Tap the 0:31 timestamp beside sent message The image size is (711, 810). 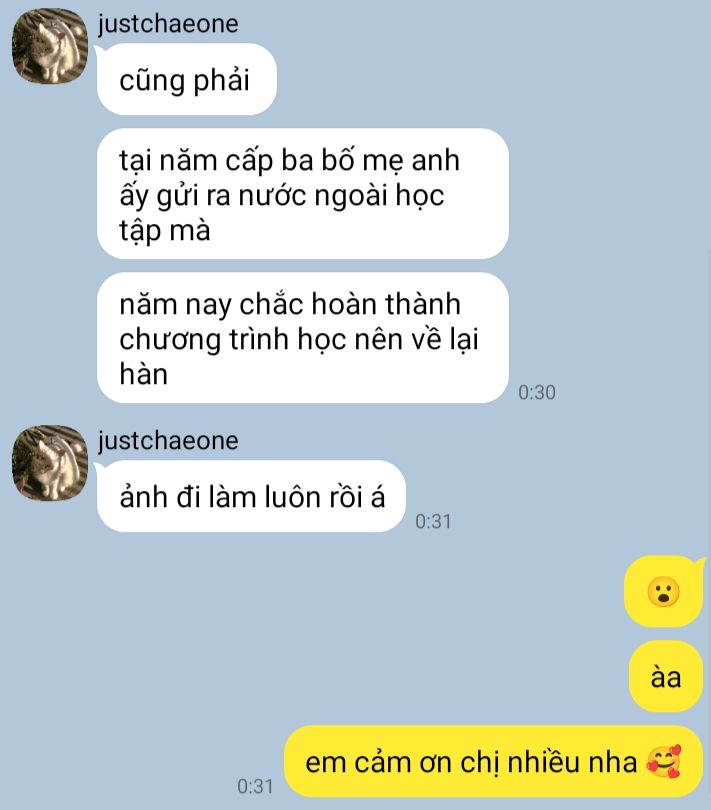(x=255, y=786)
